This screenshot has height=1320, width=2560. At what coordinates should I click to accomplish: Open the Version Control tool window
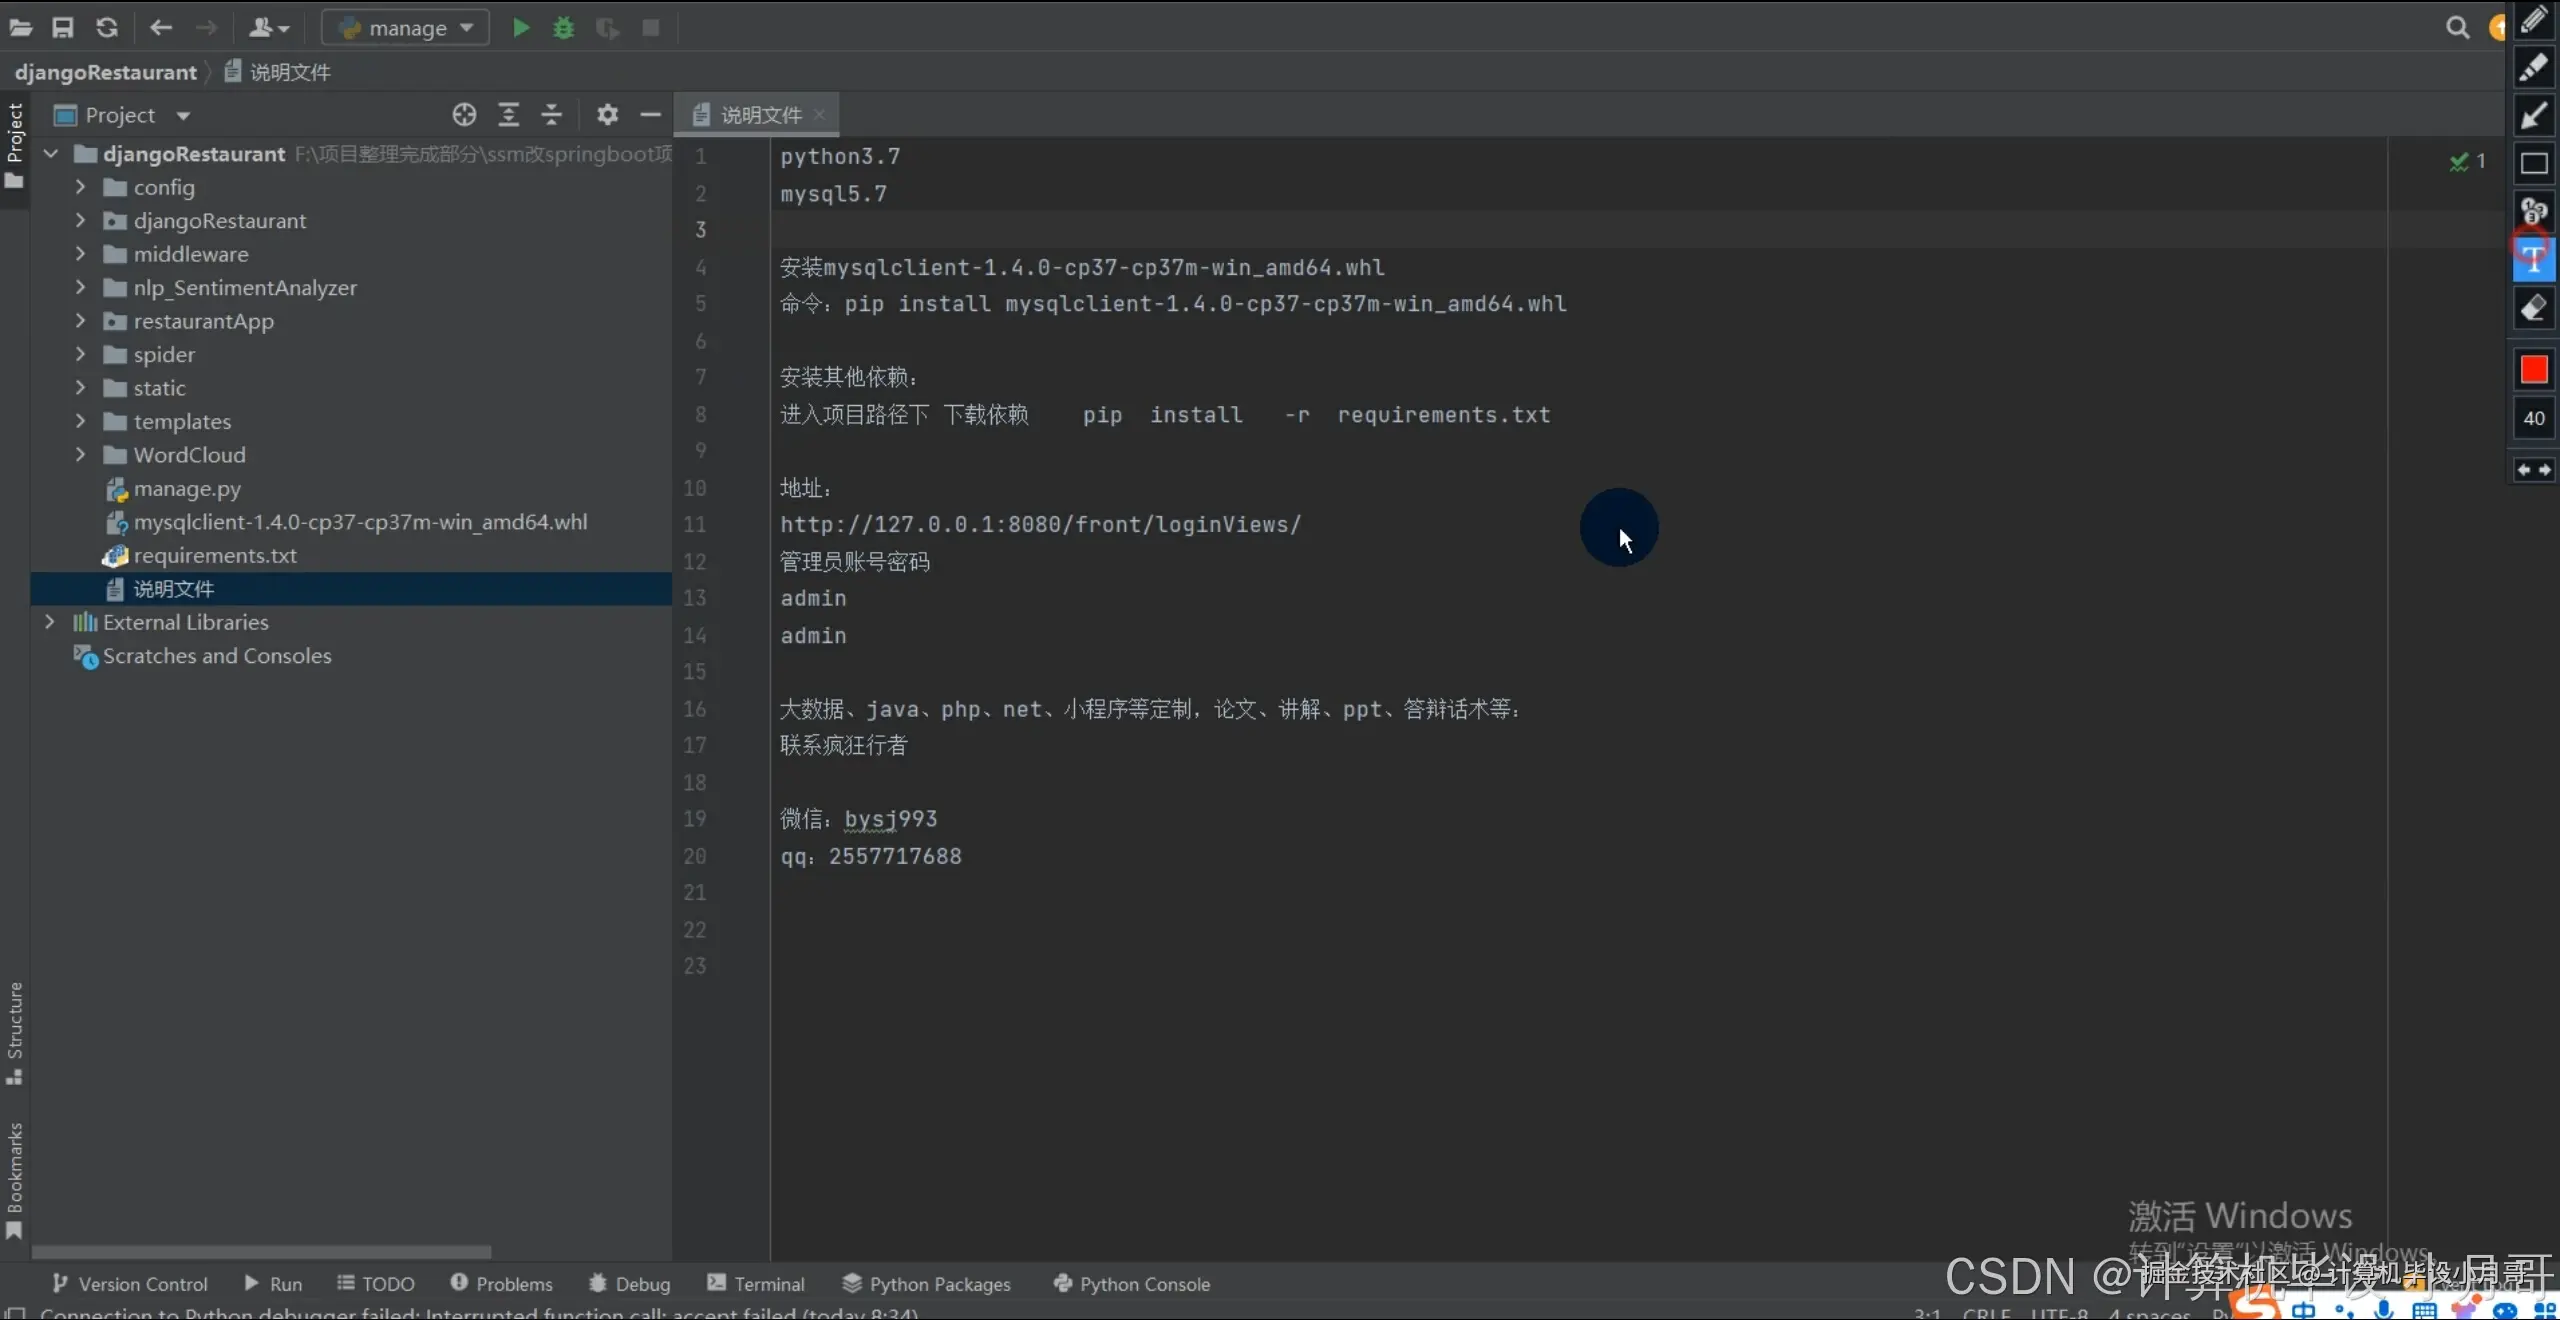tap(130, 1284)
